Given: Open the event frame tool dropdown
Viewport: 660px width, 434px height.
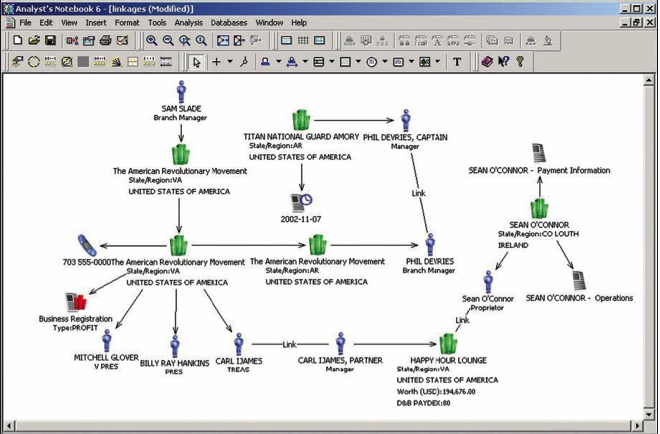Looking at the screenshot, I should tap(332, 62).
